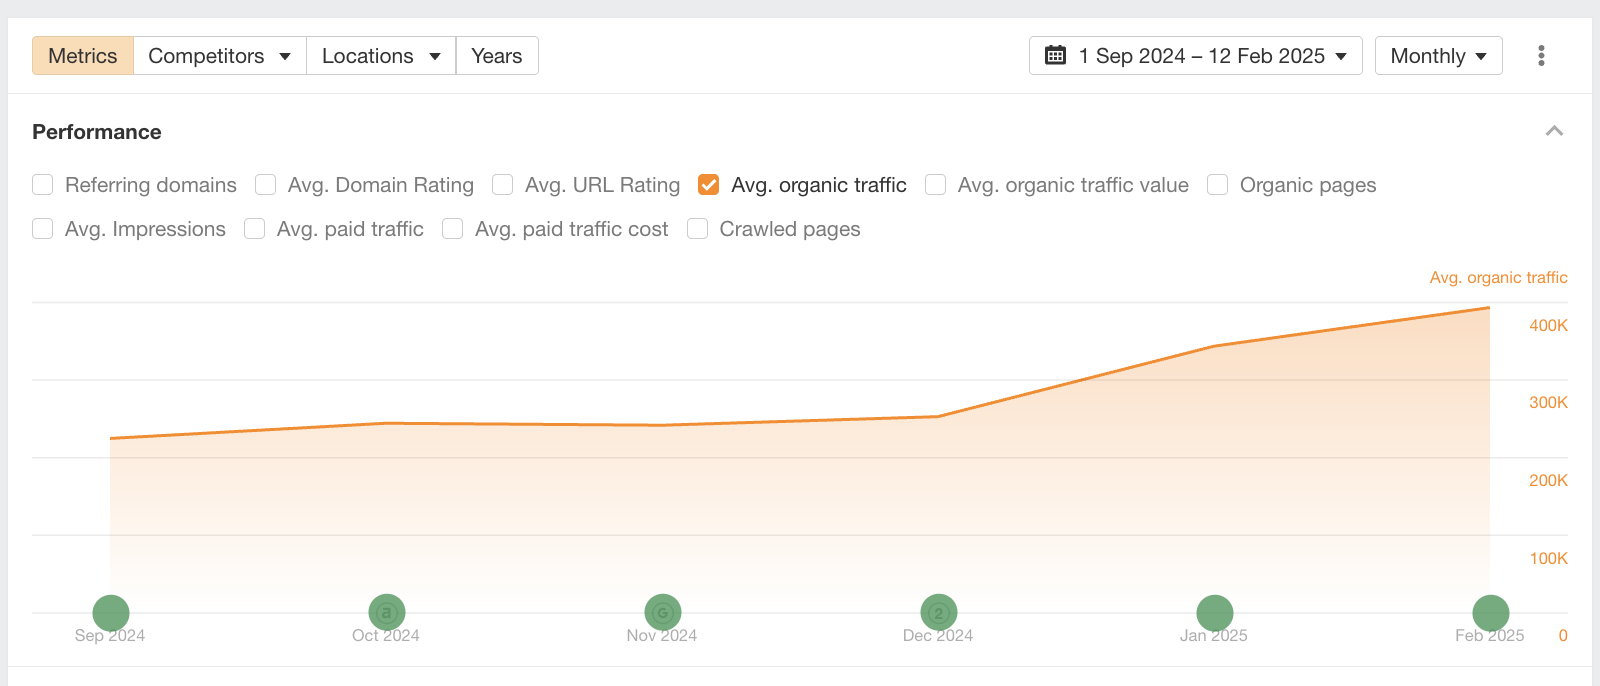This screenshot has width=1600, height=686.
Task: Collapse the Performance section chevron
Action: 1555,131
